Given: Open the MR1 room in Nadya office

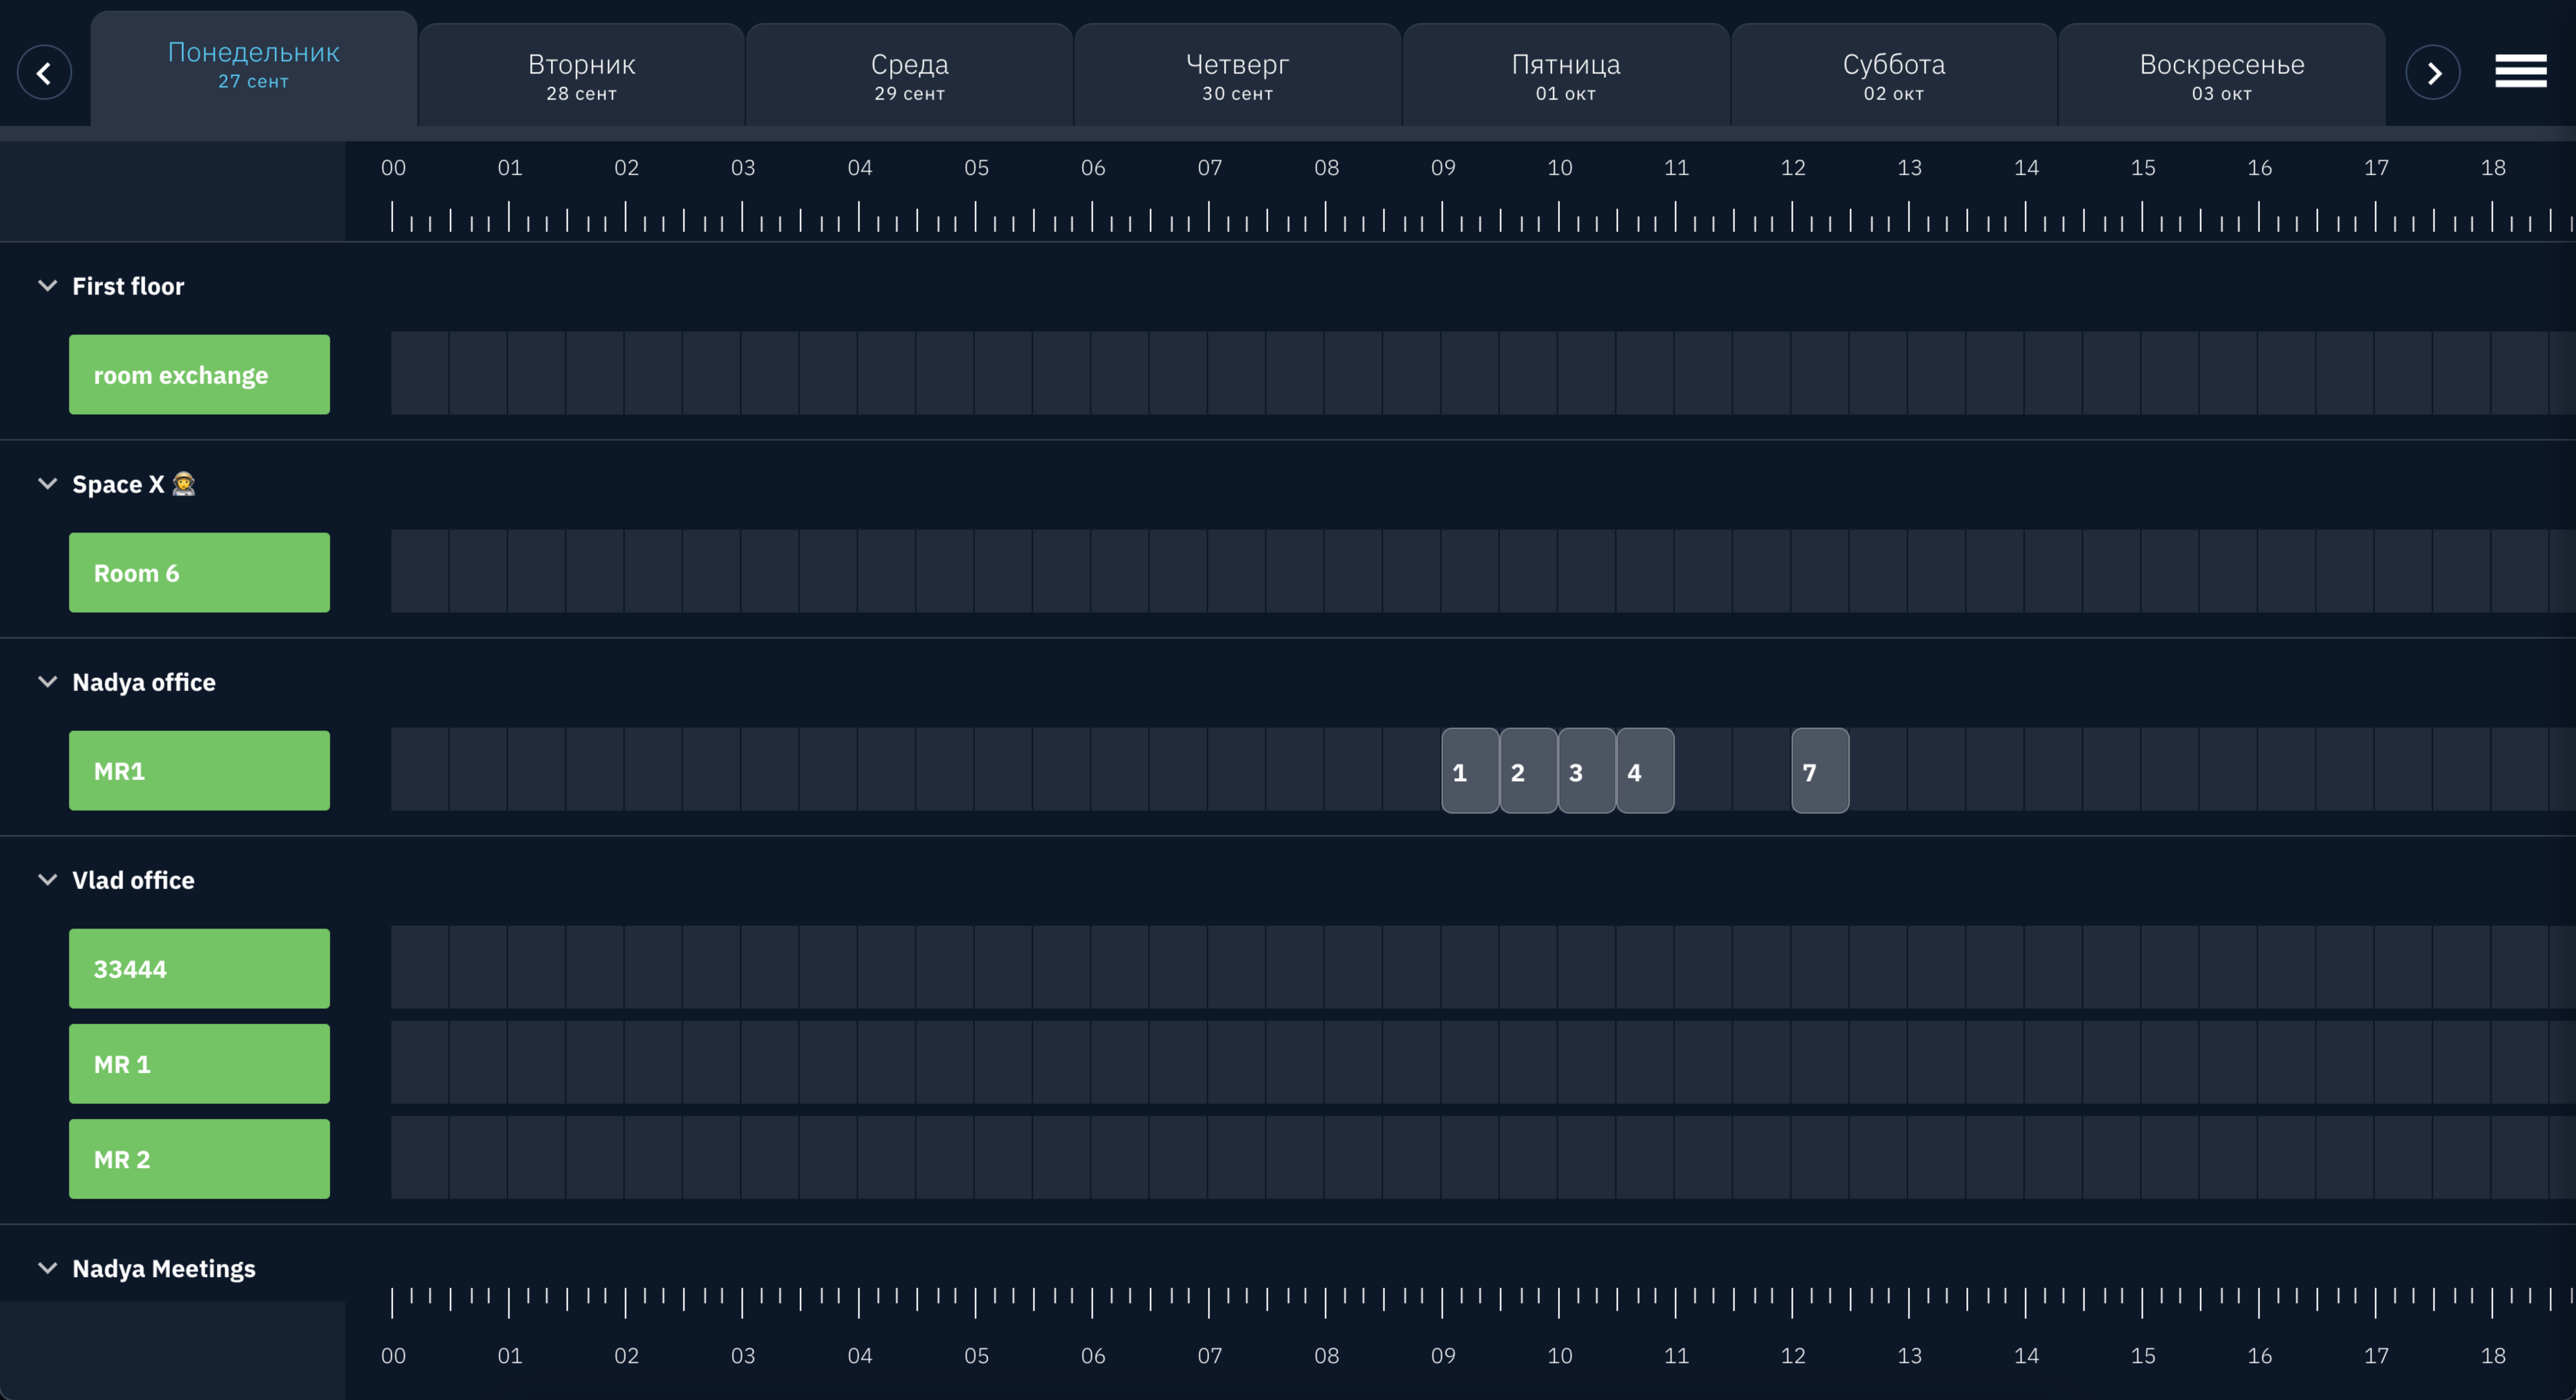Looking at the screenshot, I should tap(199, 771).
